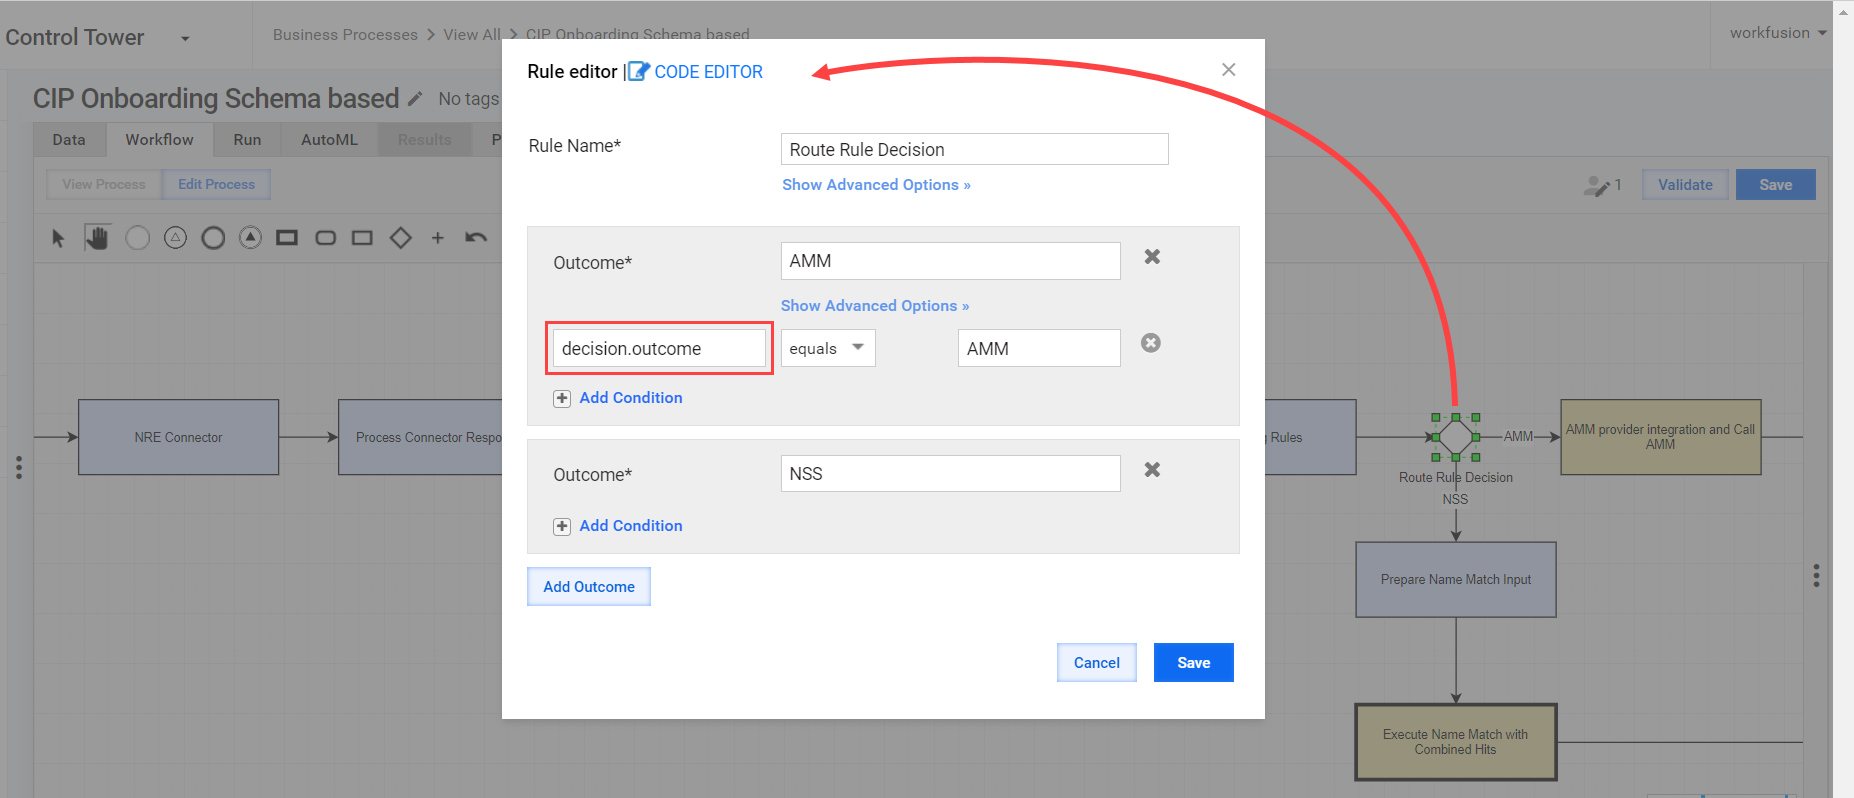This screenshot has height=798, width=1854.
Task: Click the Add Outcome button
Action: [589, 587]
